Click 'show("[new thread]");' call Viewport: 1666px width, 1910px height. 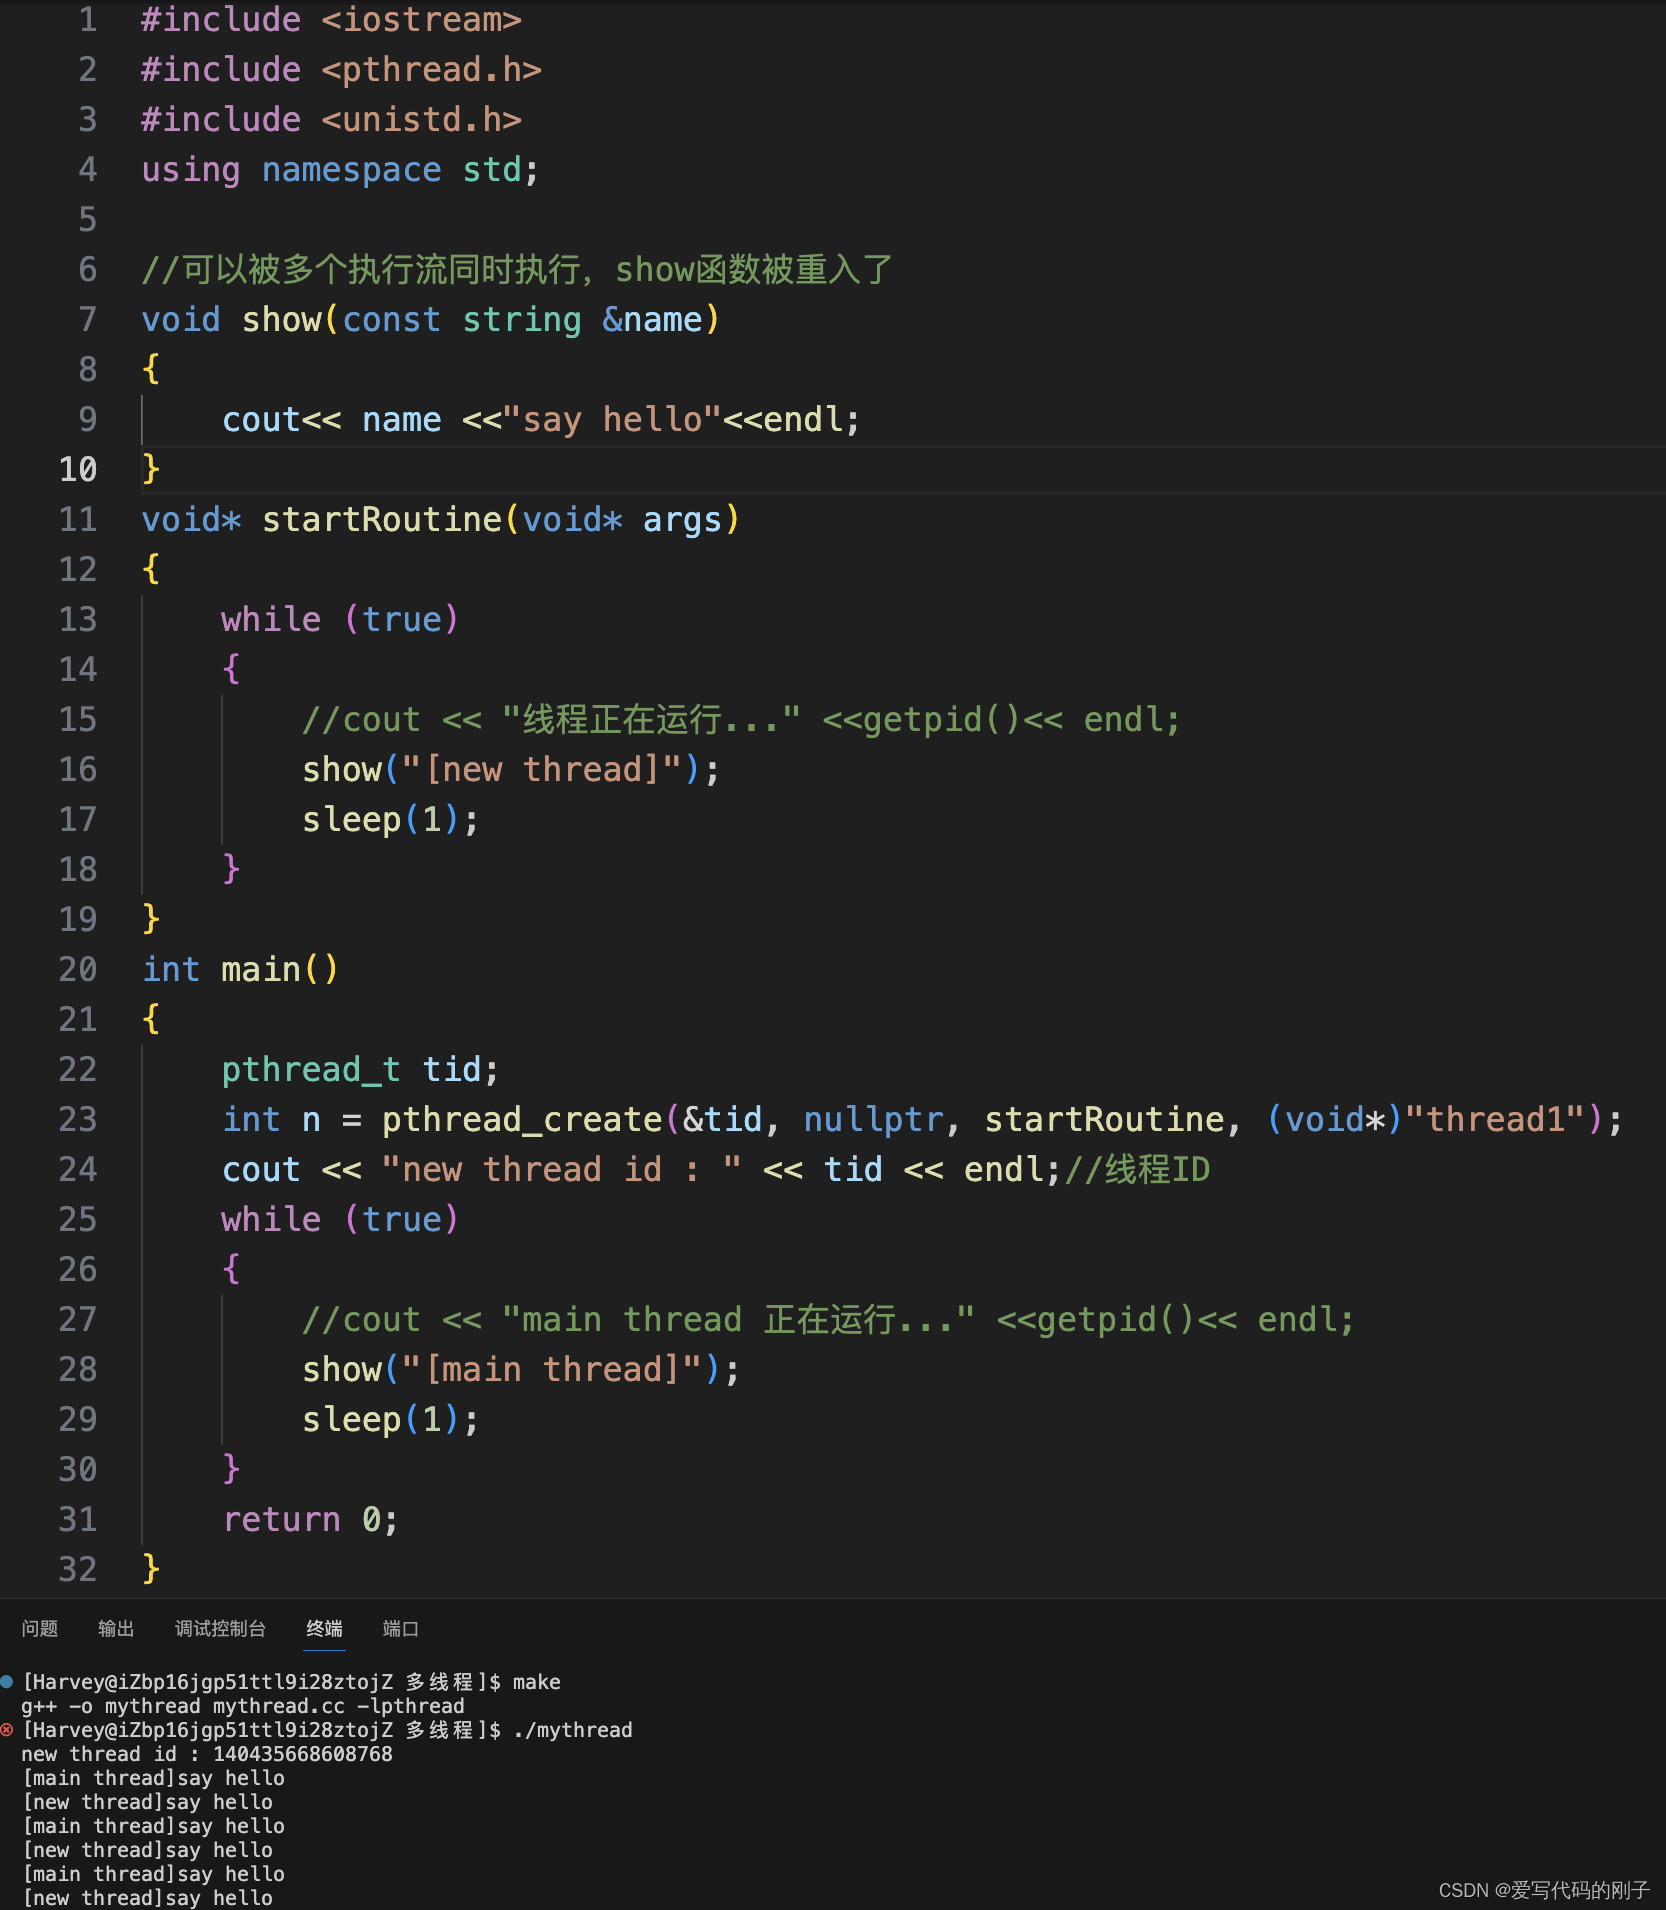pos(511,769)
